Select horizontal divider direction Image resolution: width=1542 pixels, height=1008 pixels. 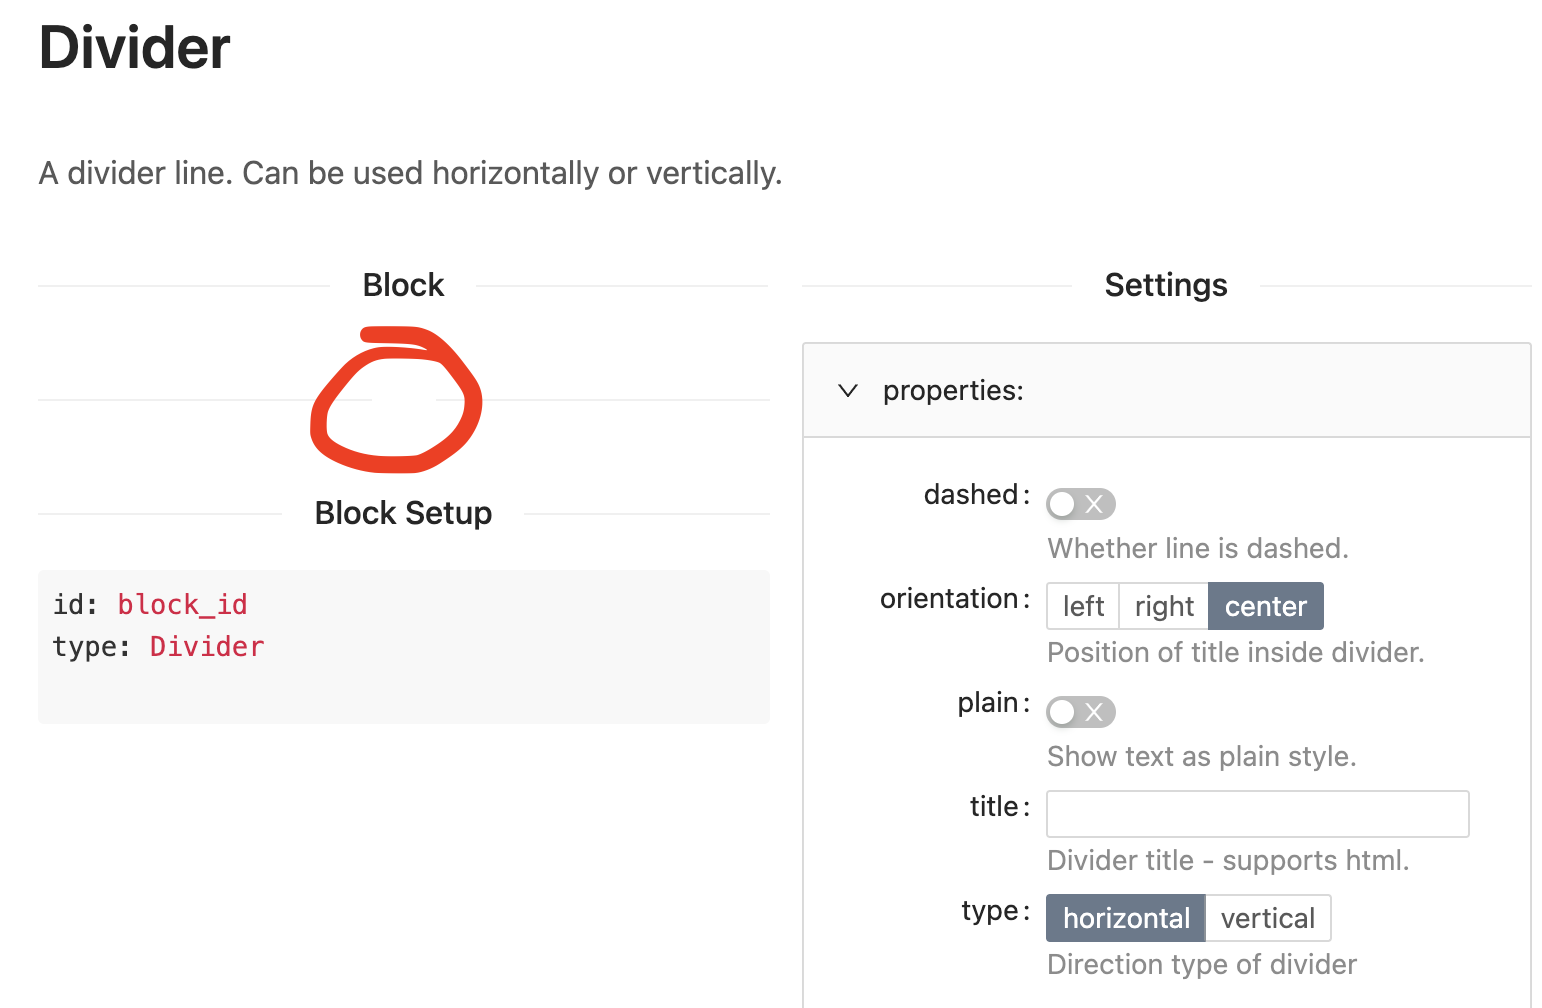1125,917
